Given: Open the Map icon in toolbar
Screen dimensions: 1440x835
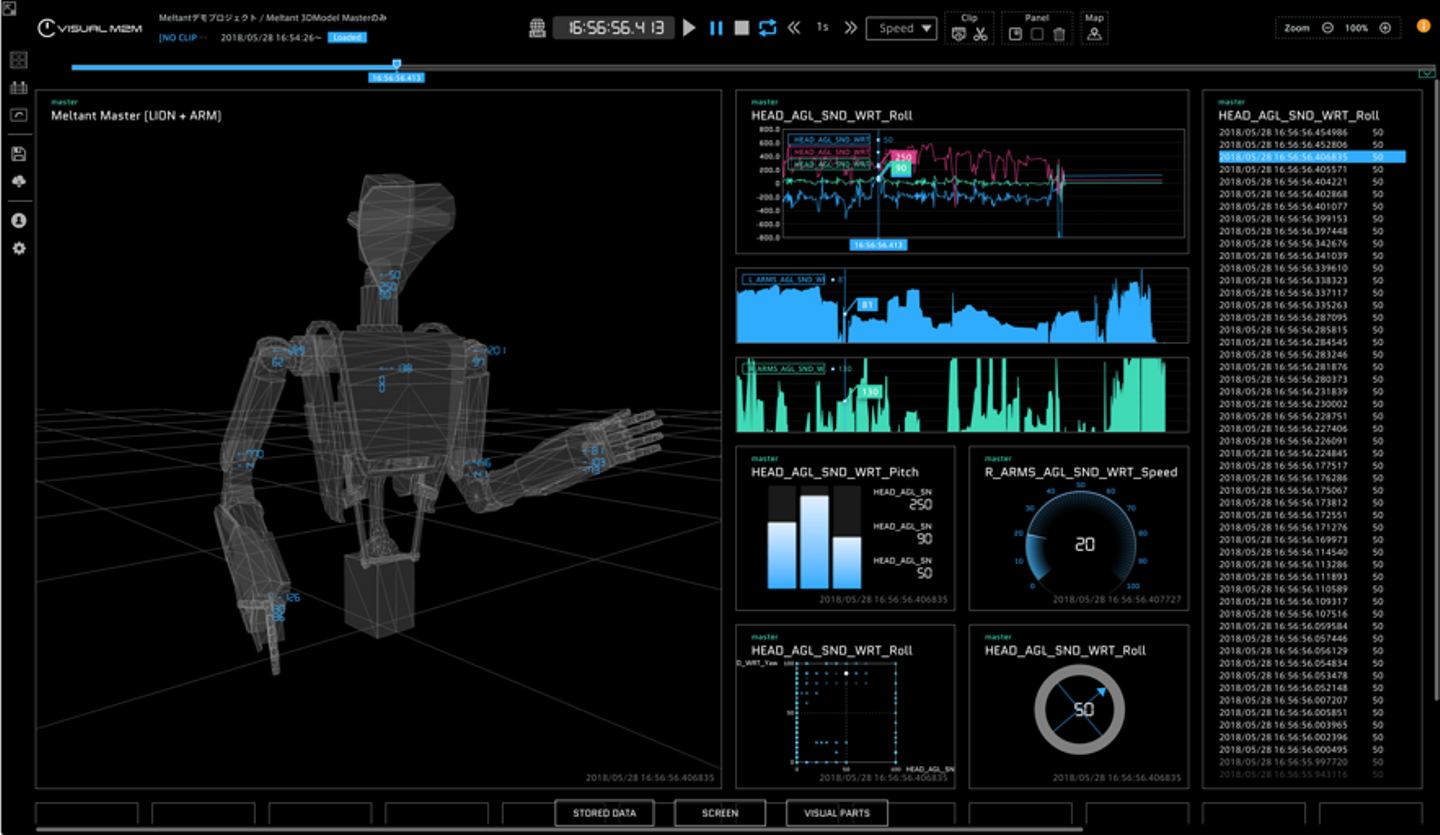Looking at the screenshot, I should point(1094,34).
